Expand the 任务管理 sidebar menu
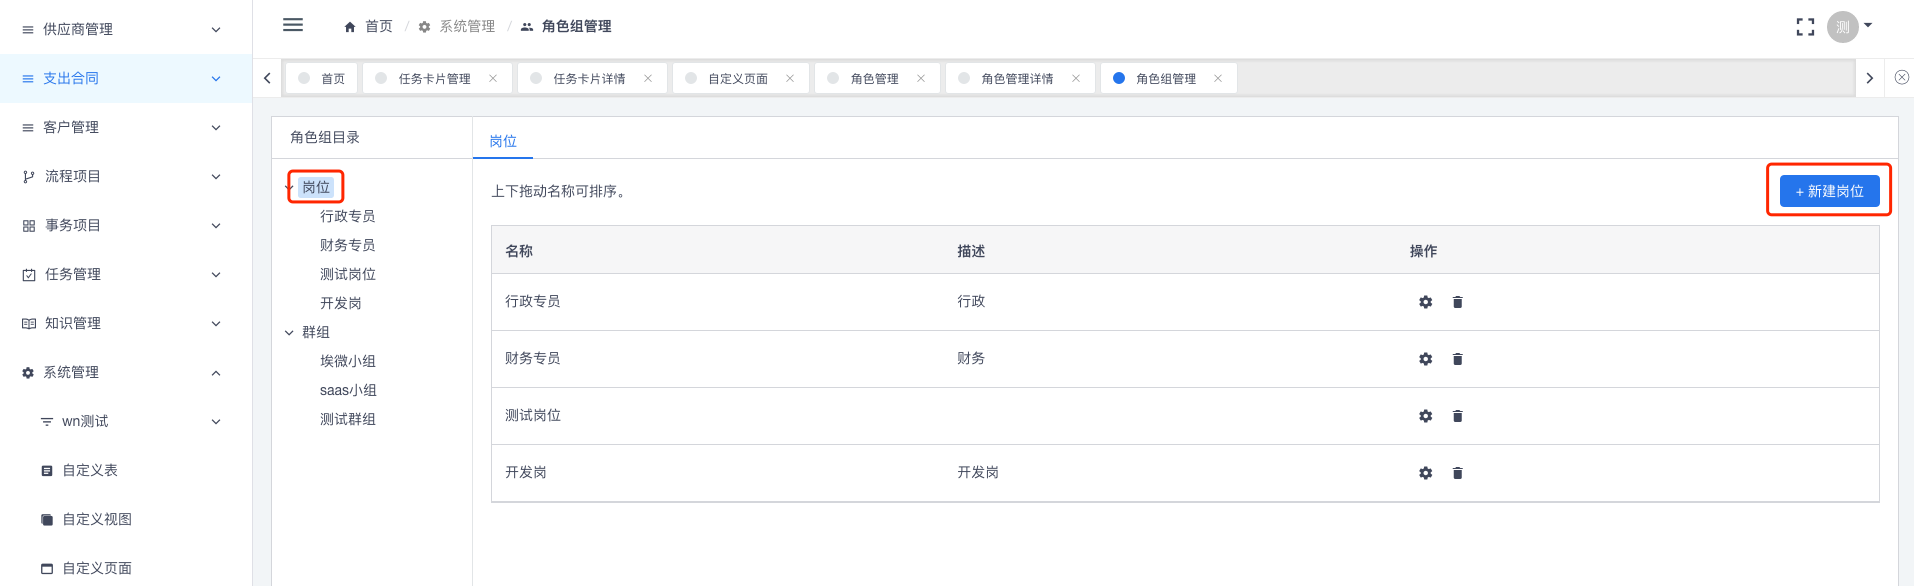Viewport: 1914px width, 586px height. (x=126, y=274)
